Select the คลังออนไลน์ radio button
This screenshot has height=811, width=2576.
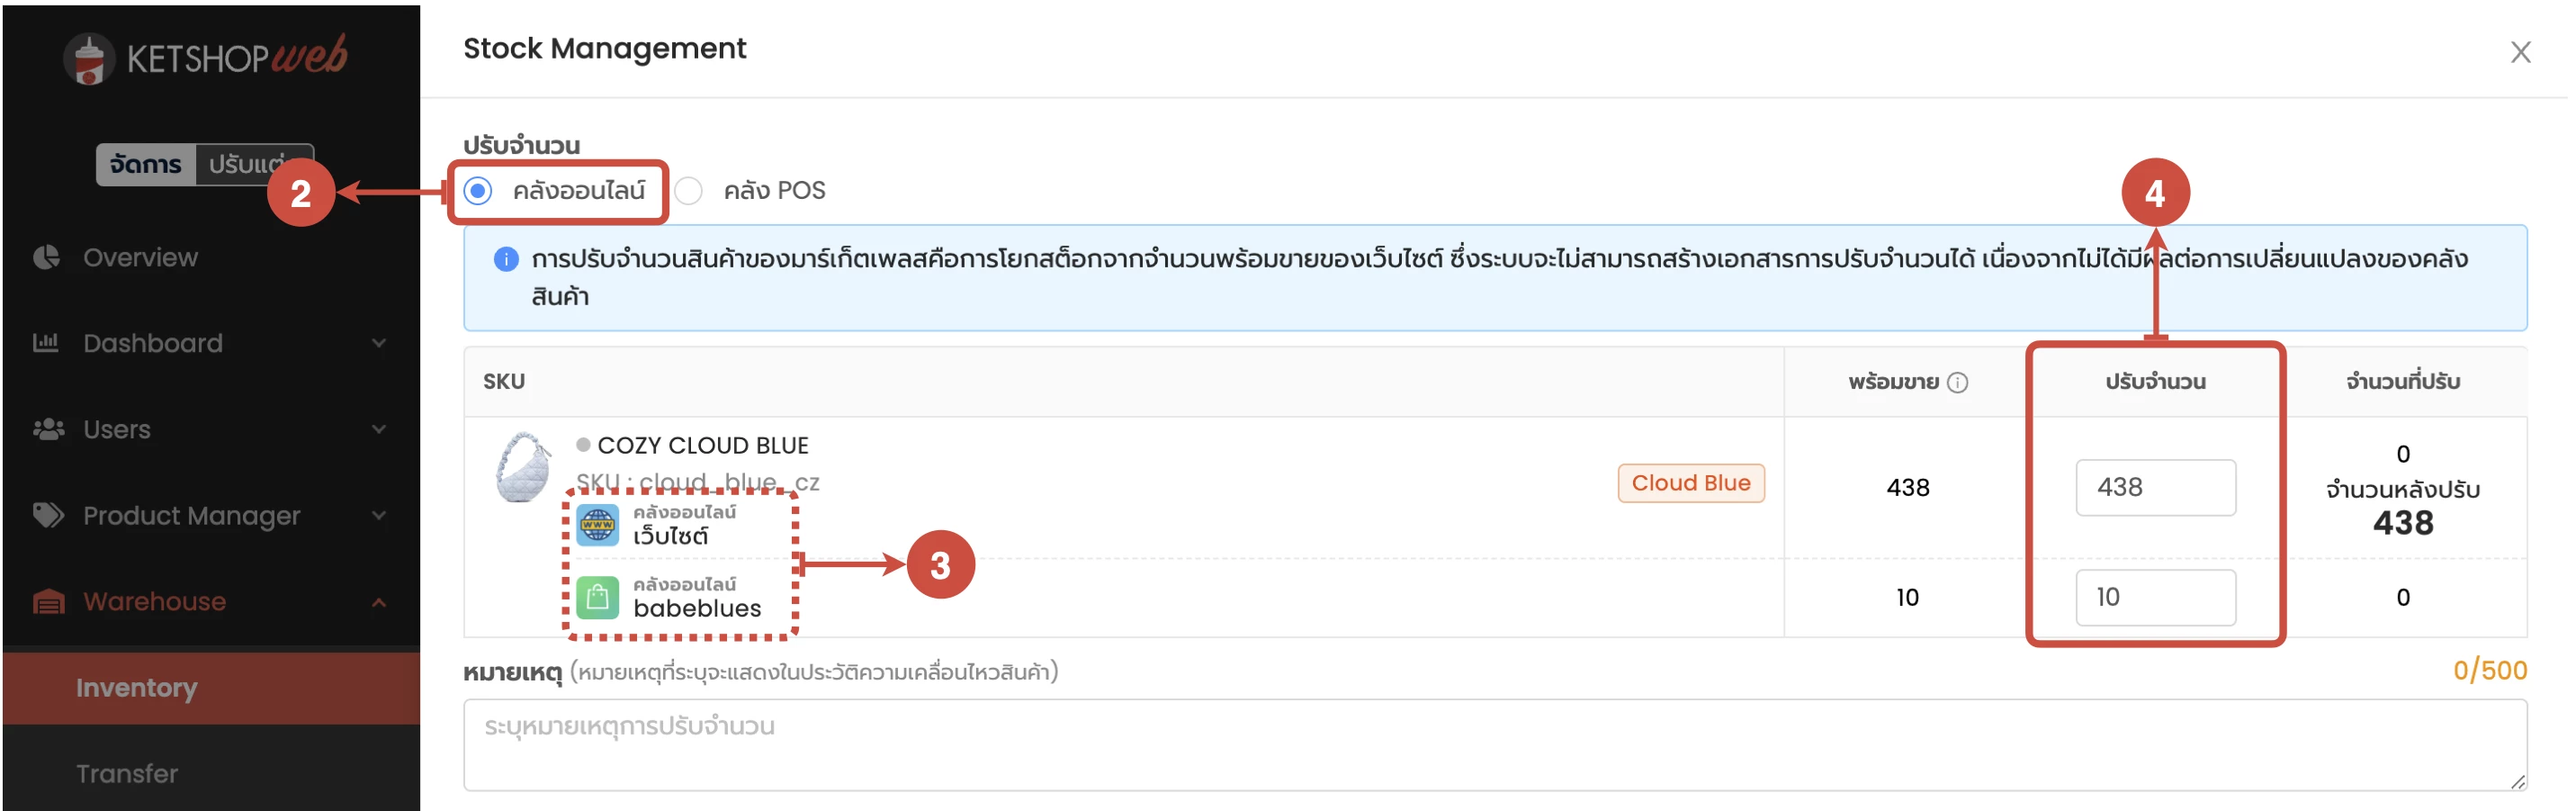pos(478,190)
